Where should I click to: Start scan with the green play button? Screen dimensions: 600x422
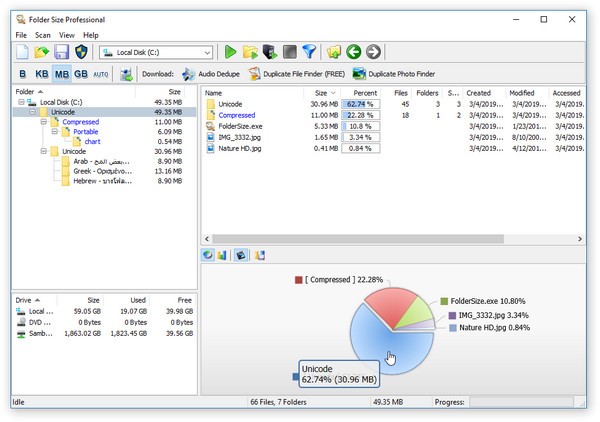point(231,52)
